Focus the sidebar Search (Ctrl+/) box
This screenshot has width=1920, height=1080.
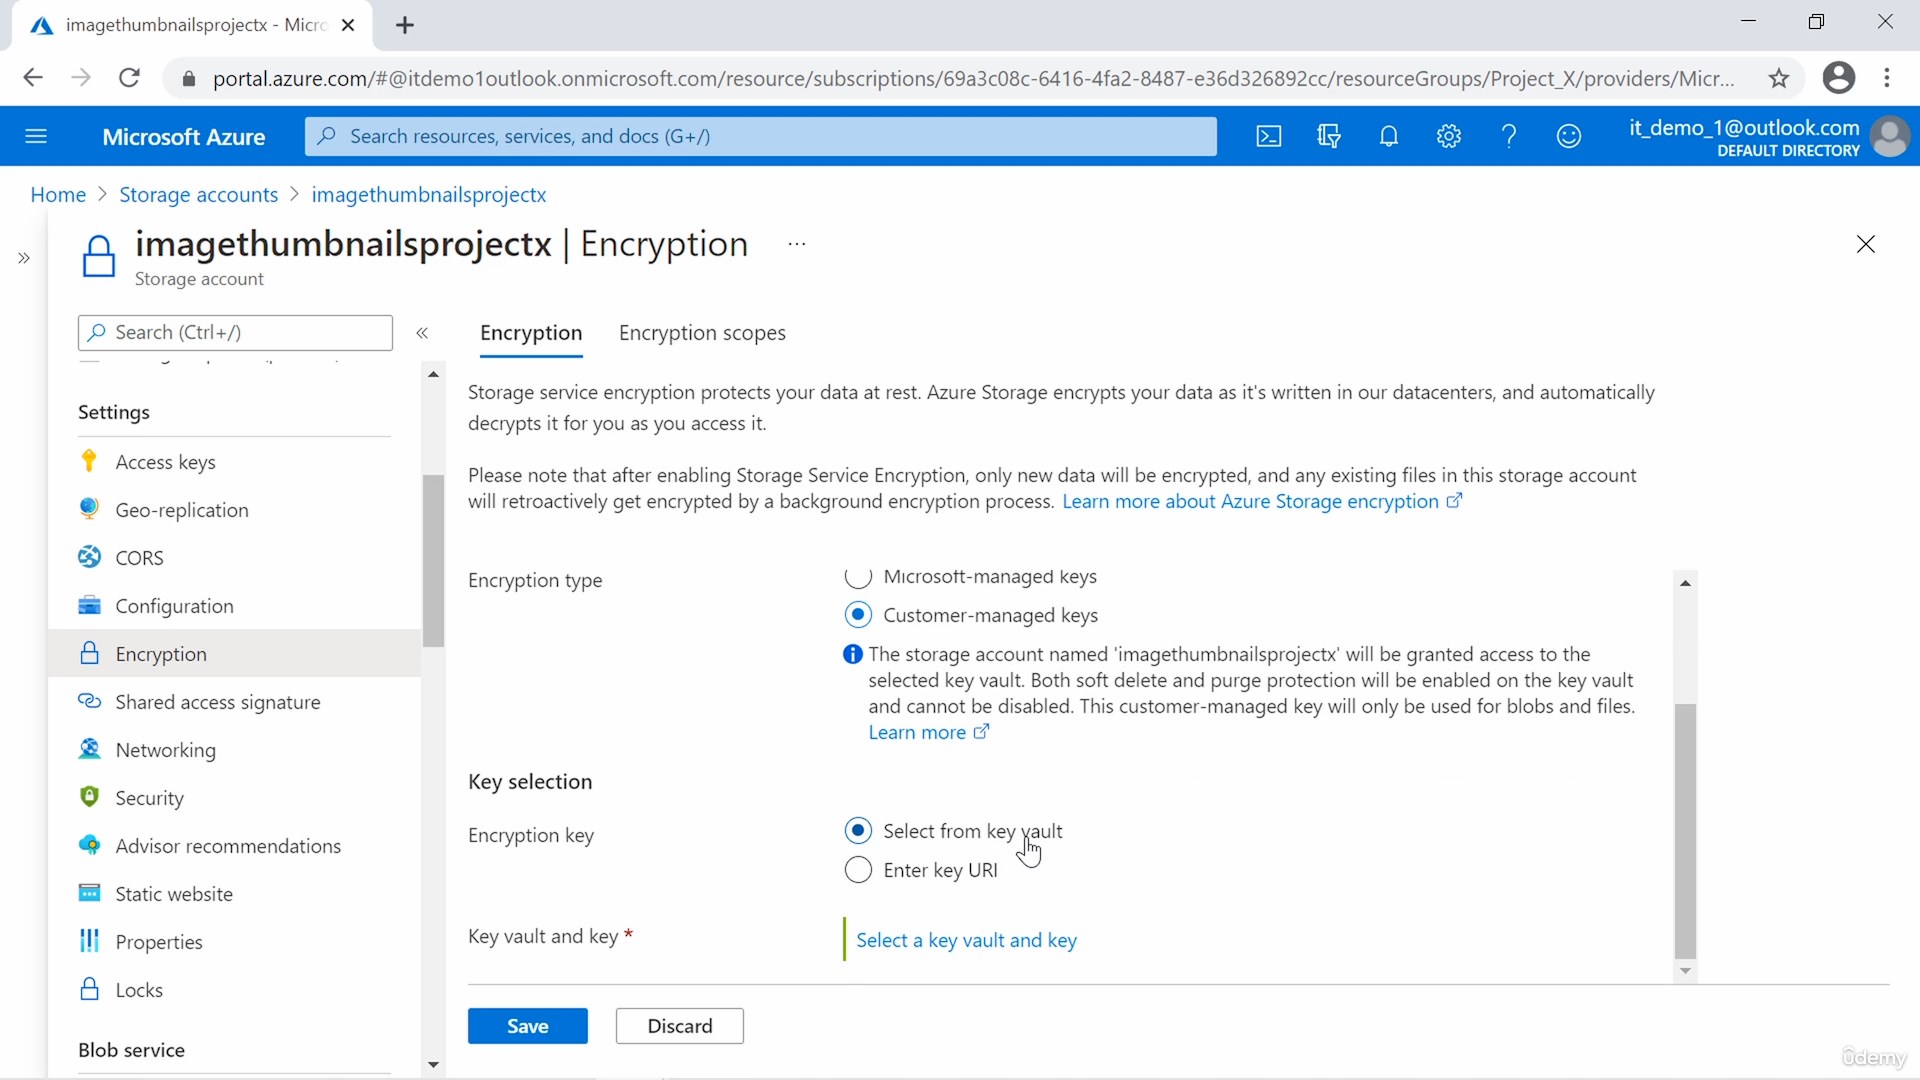click(235, 333)
